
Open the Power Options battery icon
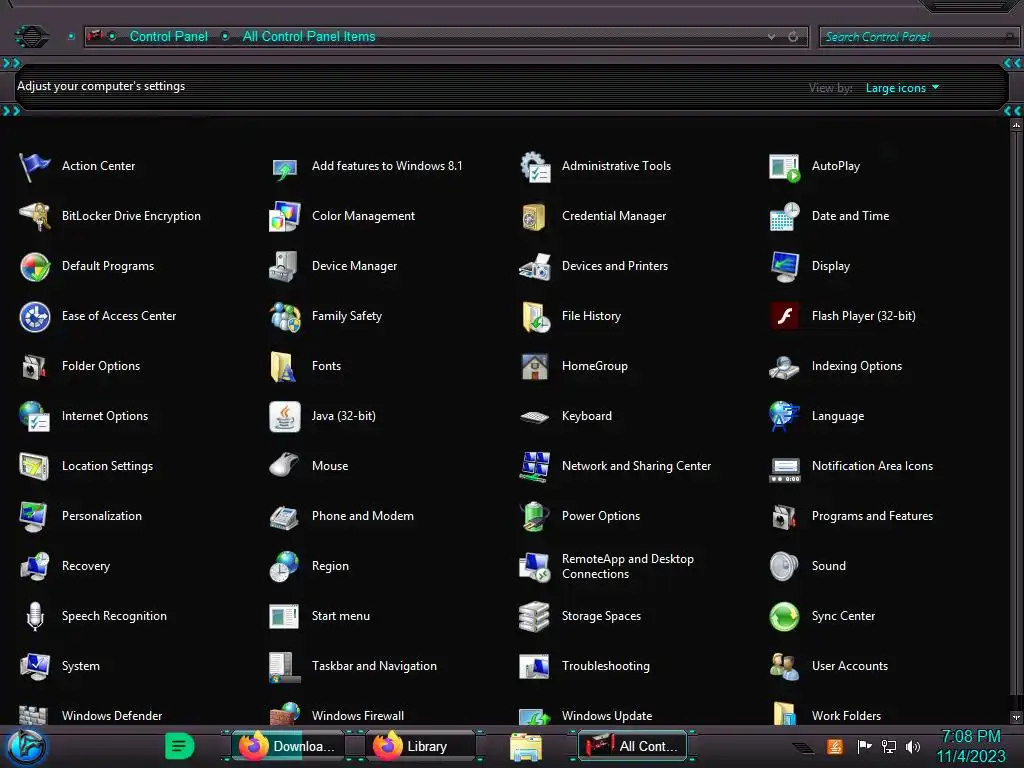tap(535, 517)
